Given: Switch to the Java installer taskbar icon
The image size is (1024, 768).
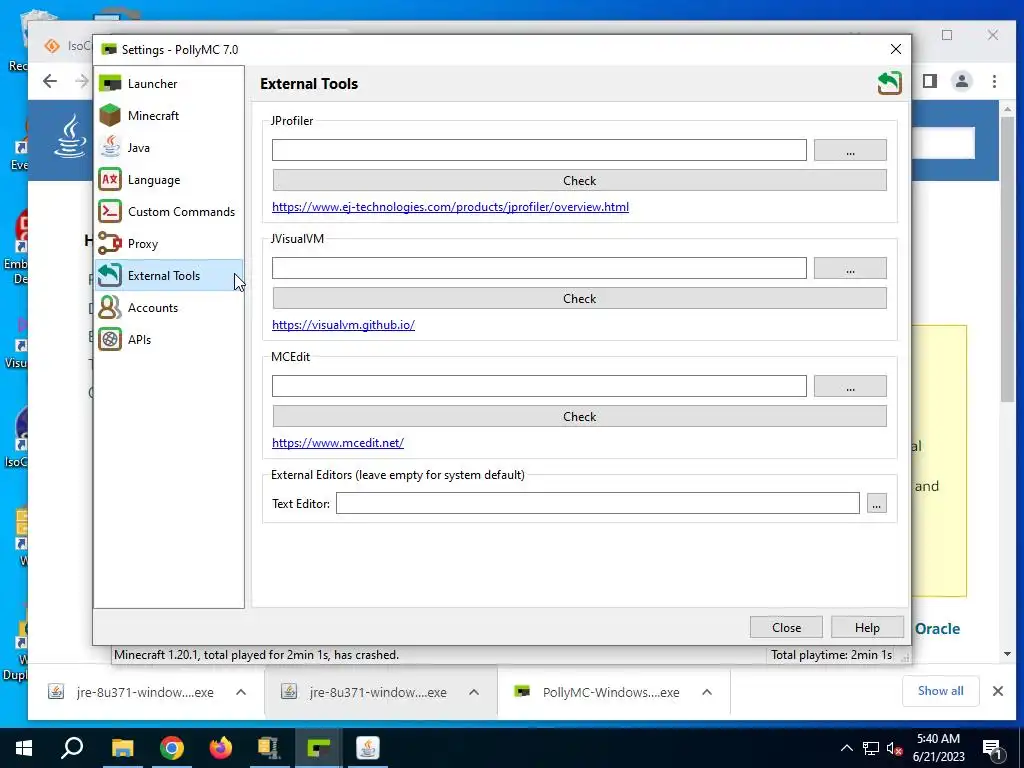Looking at the screenshot, I should coord(367,748).
